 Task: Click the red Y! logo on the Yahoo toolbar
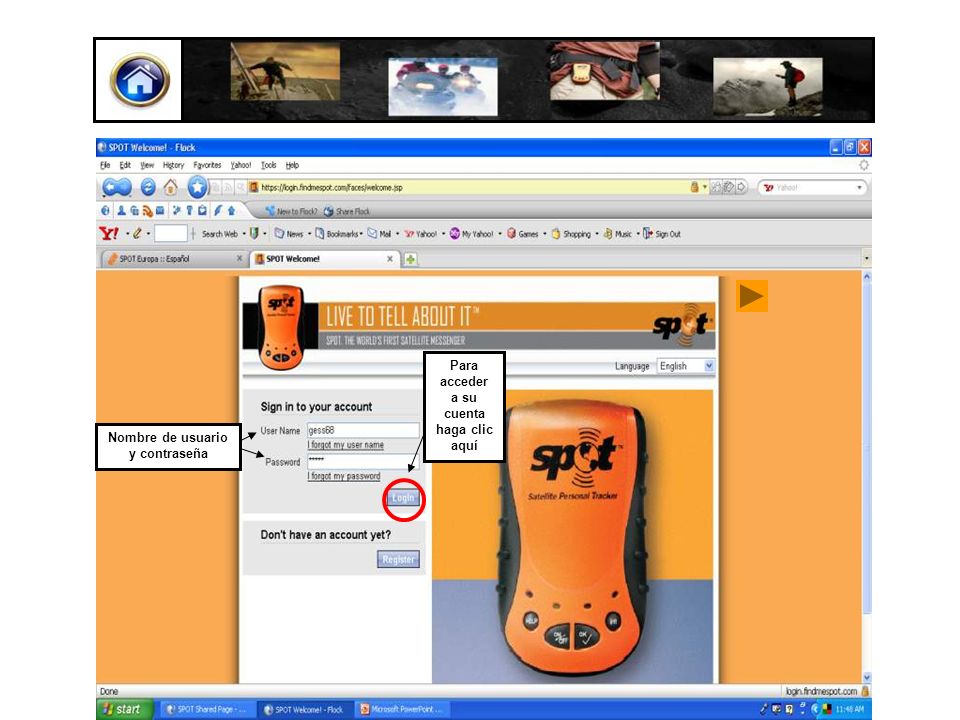[109, 233]
